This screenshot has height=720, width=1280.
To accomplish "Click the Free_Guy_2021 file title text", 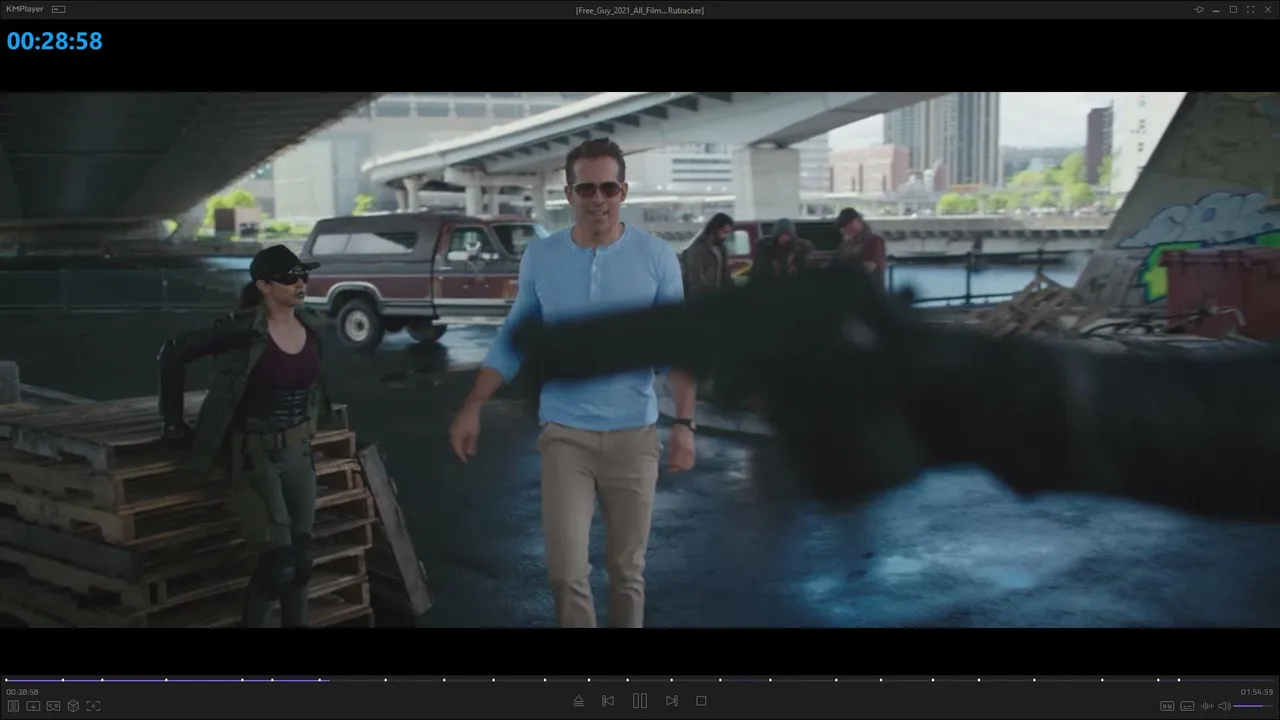I will pyautogui.click(x=640, y=10).
